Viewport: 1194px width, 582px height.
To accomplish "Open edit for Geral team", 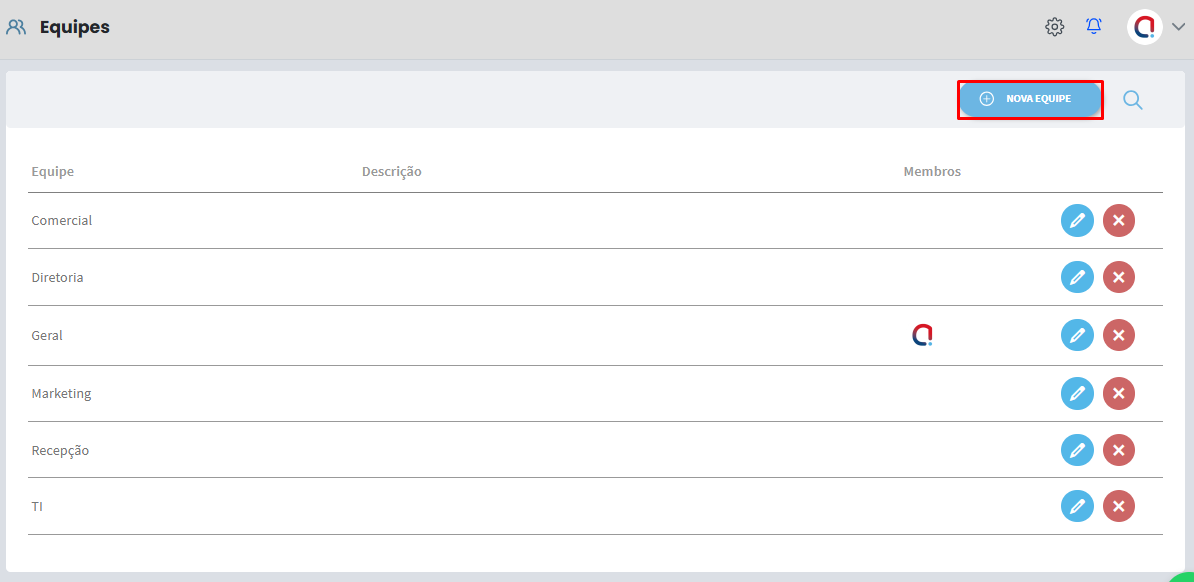I will [x=1077, y=335].
